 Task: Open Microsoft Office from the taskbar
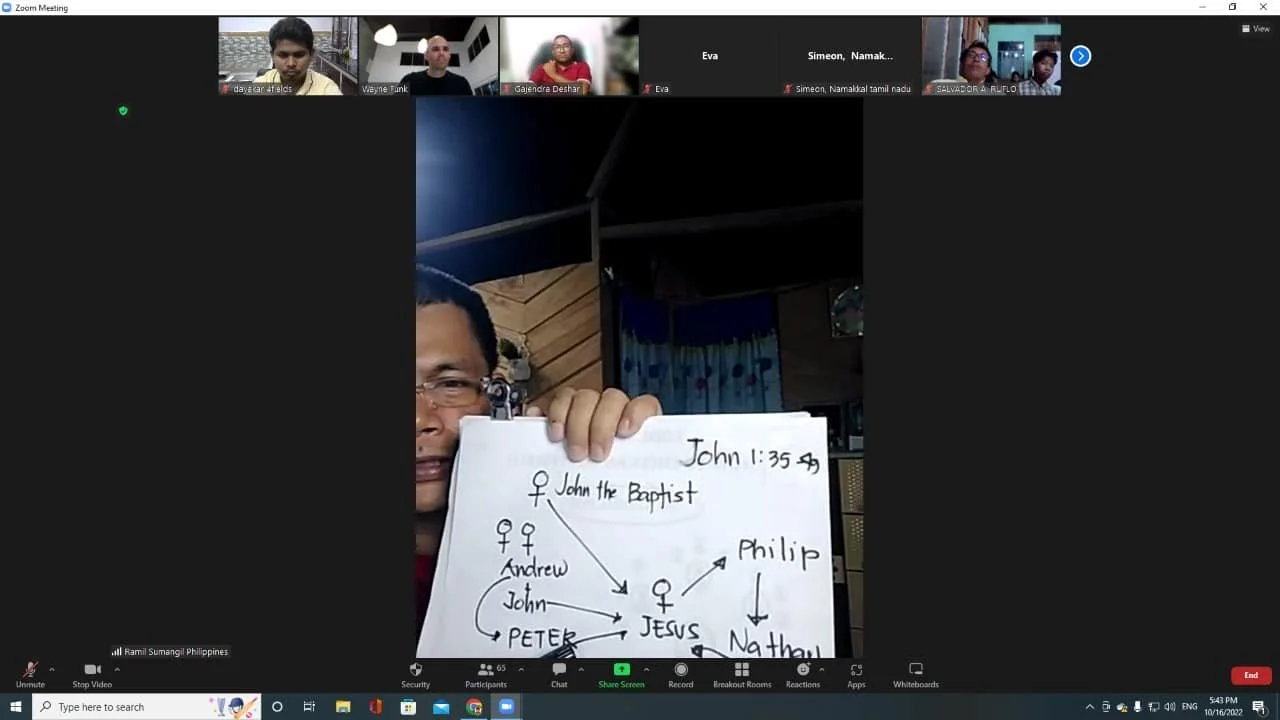[x=375, y=707]
